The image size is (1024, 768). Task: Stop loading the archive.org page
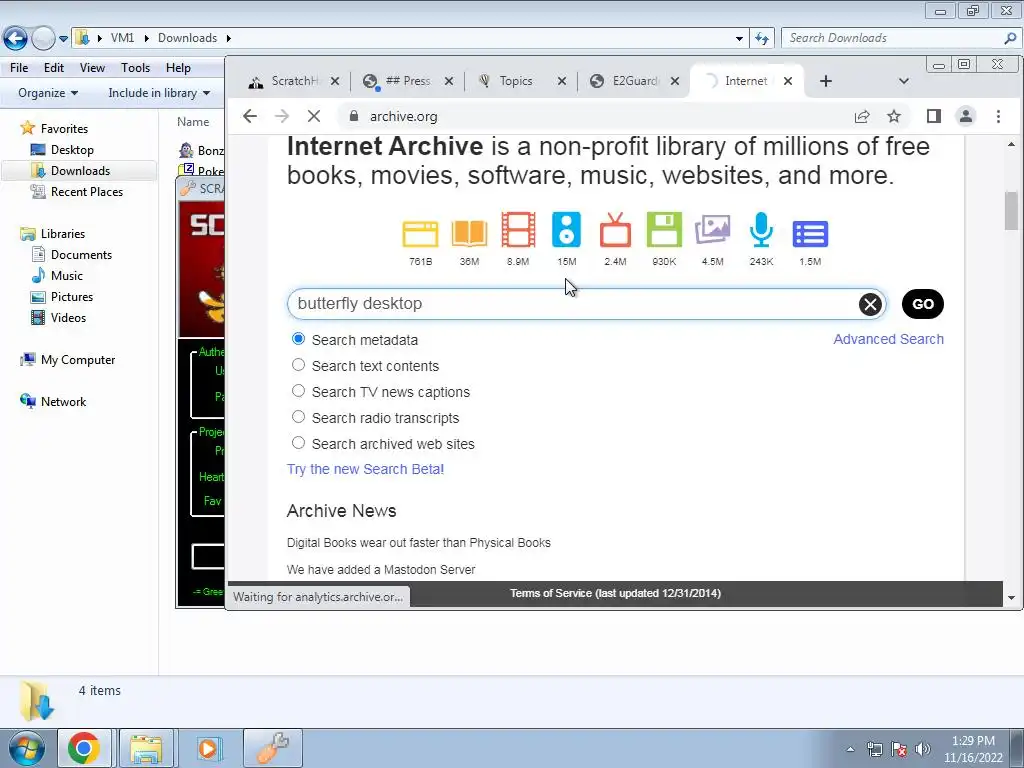(314, 116)
